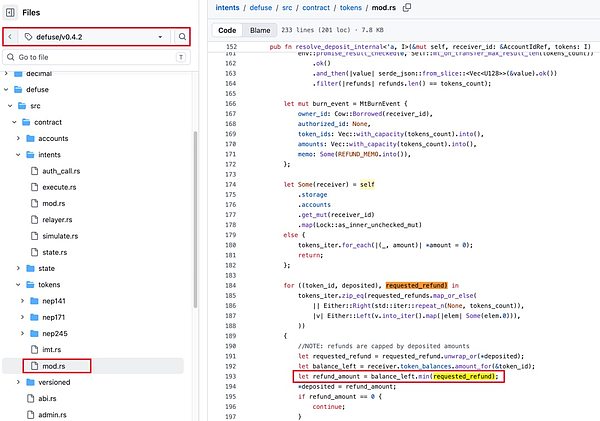Open relayer.rs file
The height and width of the screenshot is (421, 600).
click(57, 220)
